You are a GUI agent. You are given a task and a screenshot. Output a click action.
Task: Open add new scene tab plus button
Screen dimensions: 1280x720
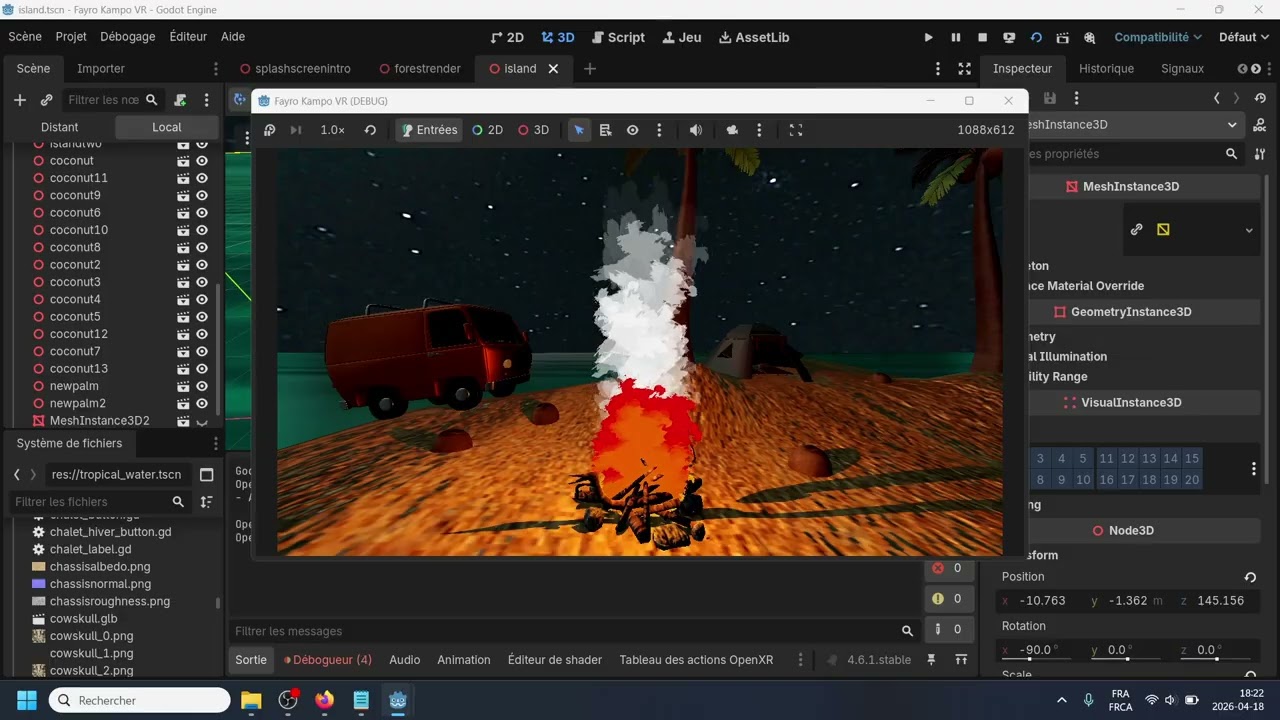pos(590,69)
